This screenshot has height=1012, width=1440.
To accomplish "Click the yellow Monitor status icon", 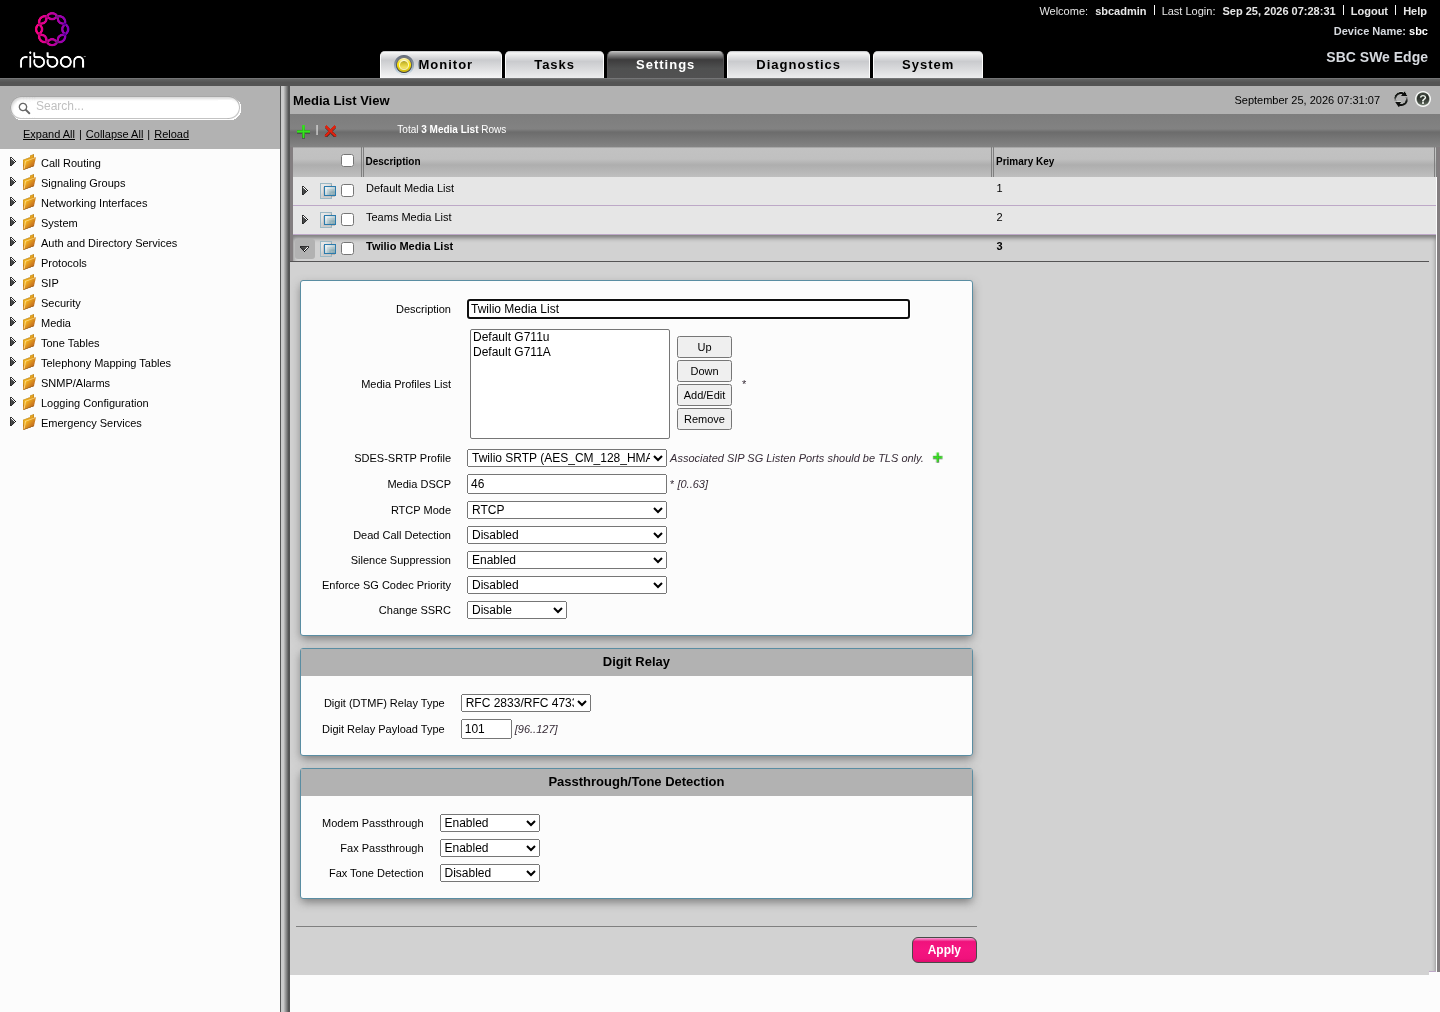I will pyautogui.click(x=404, y=64).
